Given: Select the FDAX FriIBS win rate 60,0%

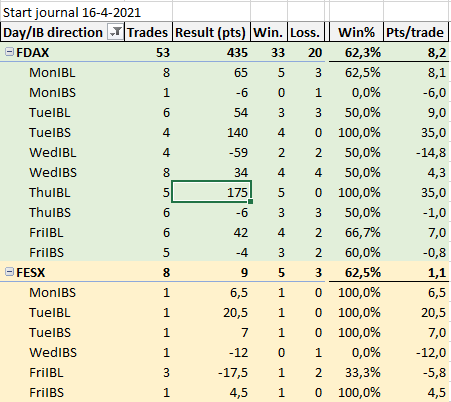Looking at the screenshot, I should point(363,252).
